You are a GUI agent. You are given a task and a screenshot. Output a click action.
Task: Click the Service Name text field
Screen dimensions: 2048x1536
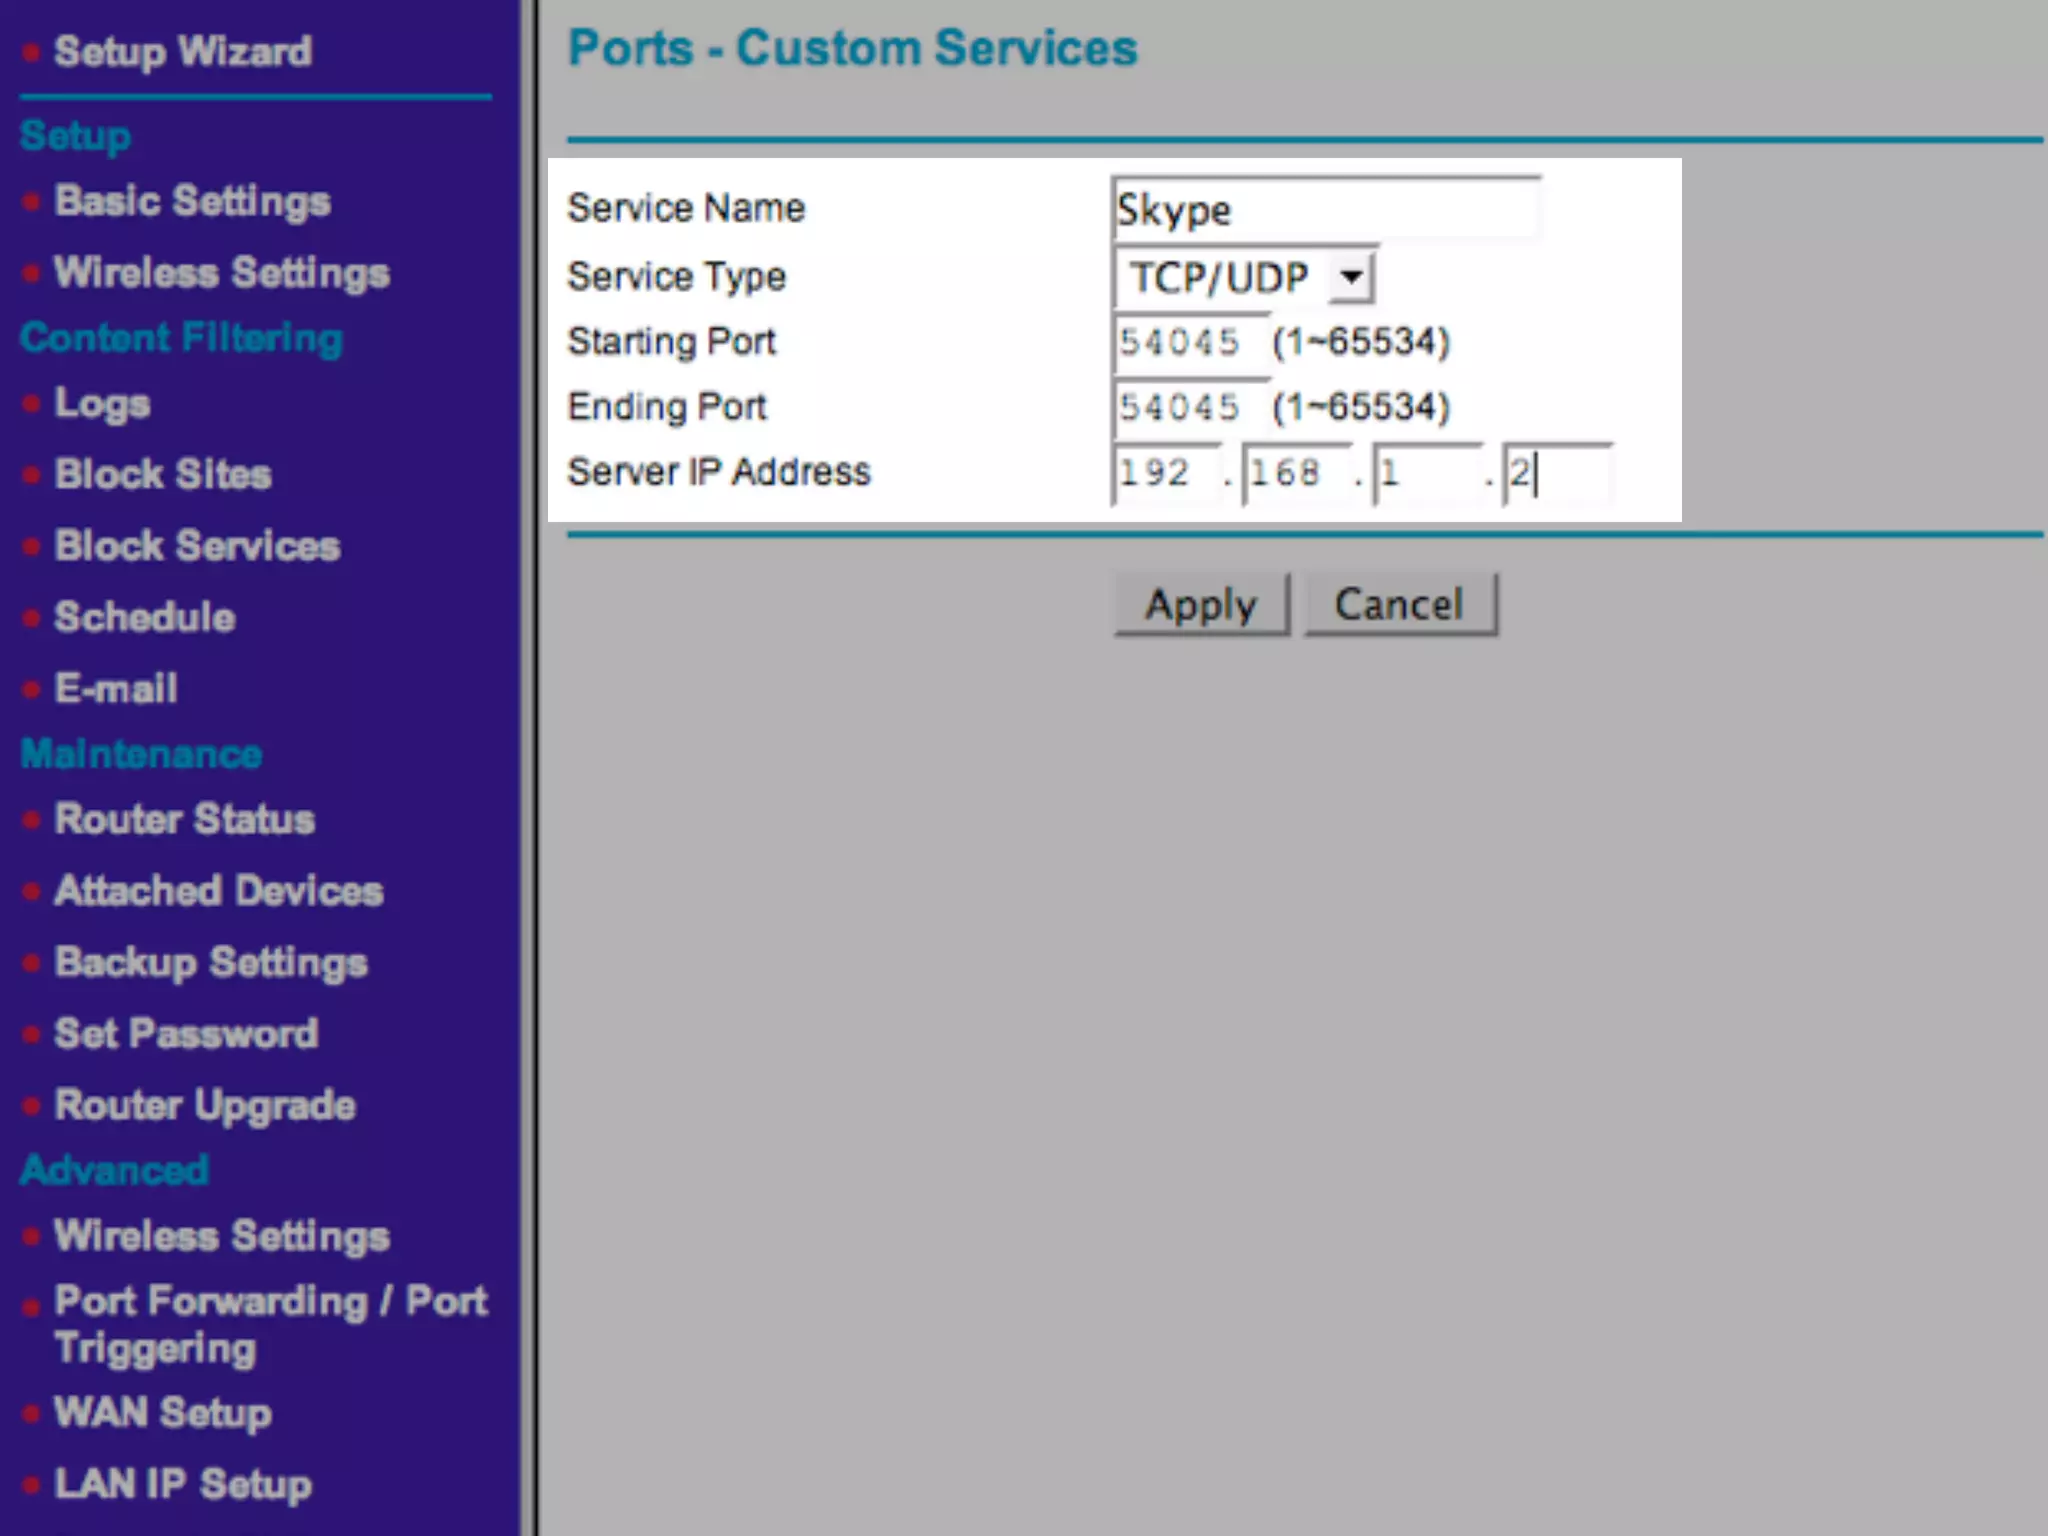pyautogui.click(x=1325, y=209)
